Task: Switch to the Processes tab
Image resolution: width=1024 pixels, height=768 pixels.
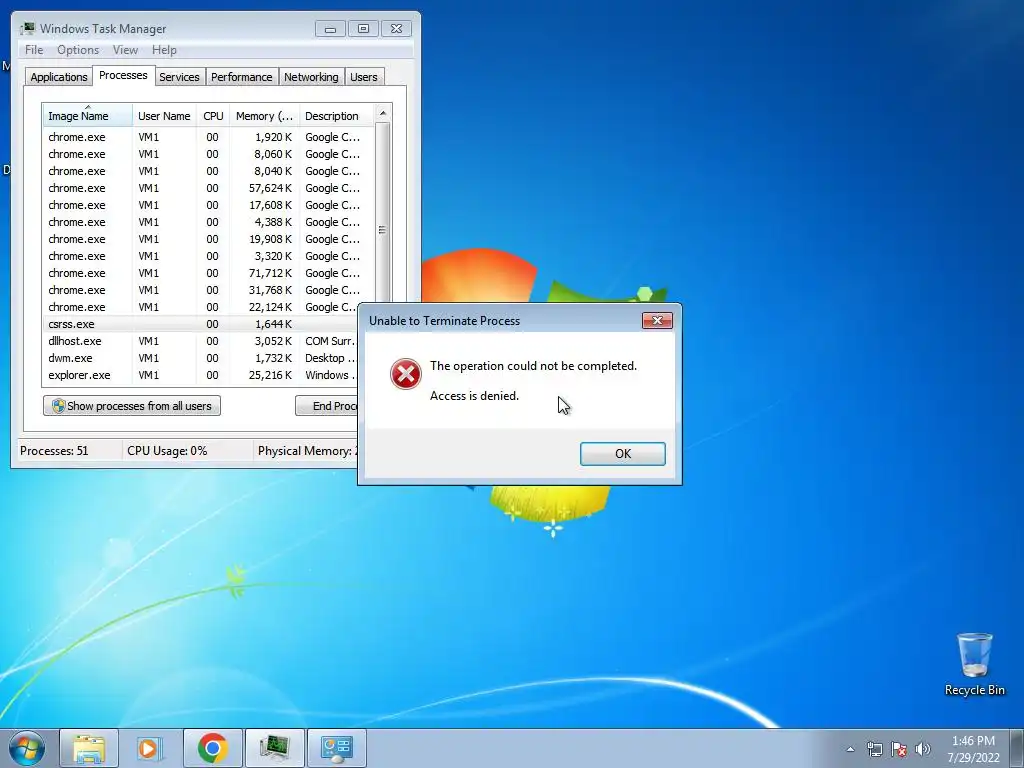Action: [x=123, y=75]
